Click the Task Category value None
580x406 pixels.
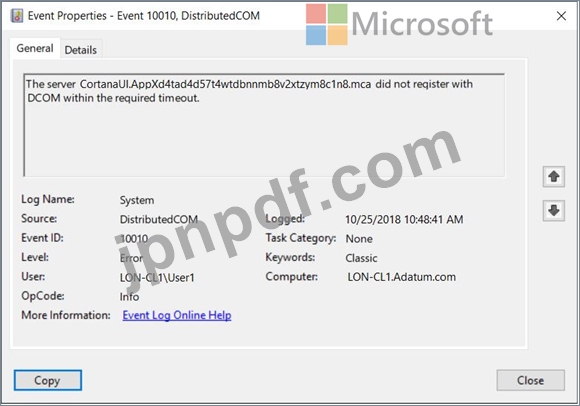pyautogui.click(x=359, y=239)
